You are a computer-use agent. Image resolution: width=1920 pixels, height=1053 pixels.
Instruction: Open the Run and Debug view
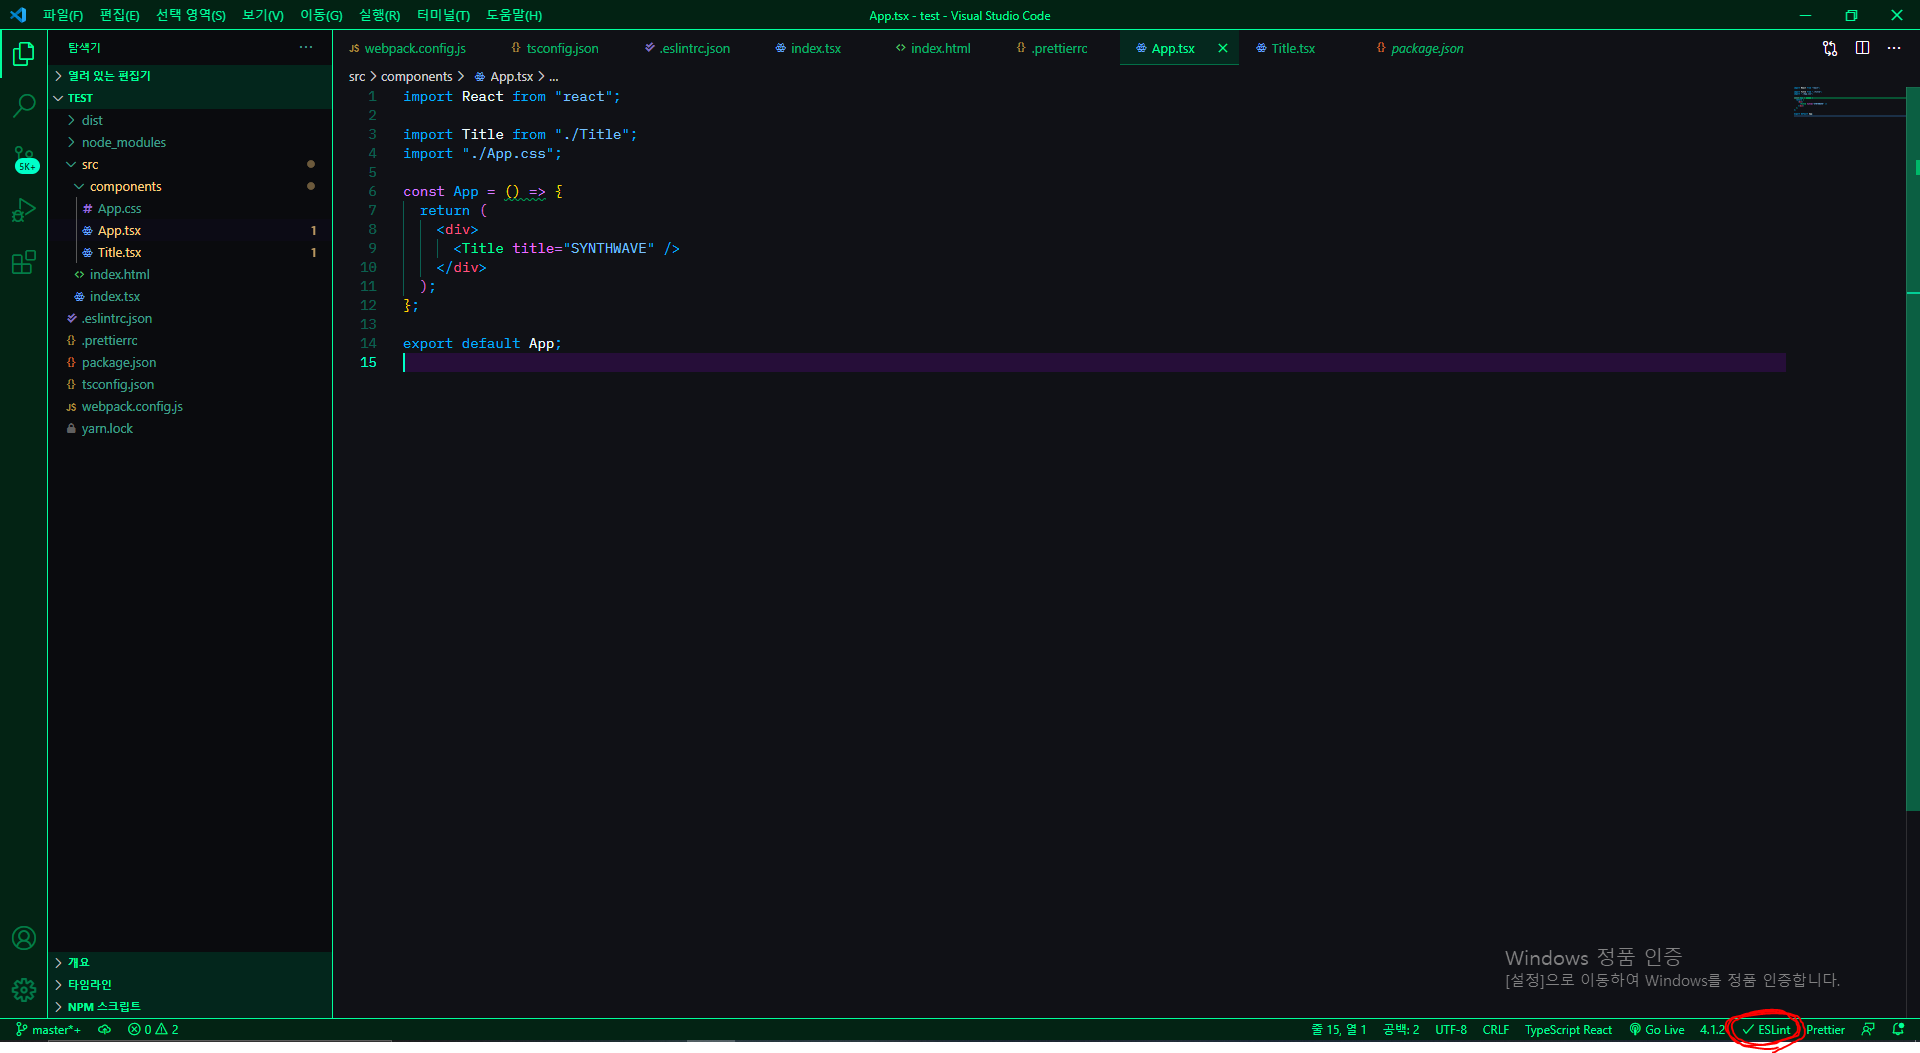pyautogui.click(x=23, y=210)
